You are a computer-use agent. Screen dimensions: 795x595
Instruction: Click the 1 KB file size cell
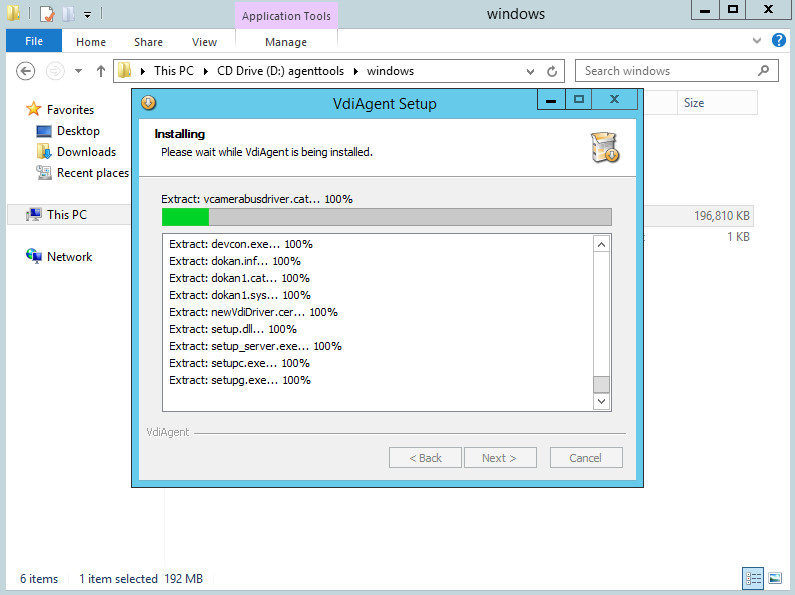click(738, 237)
